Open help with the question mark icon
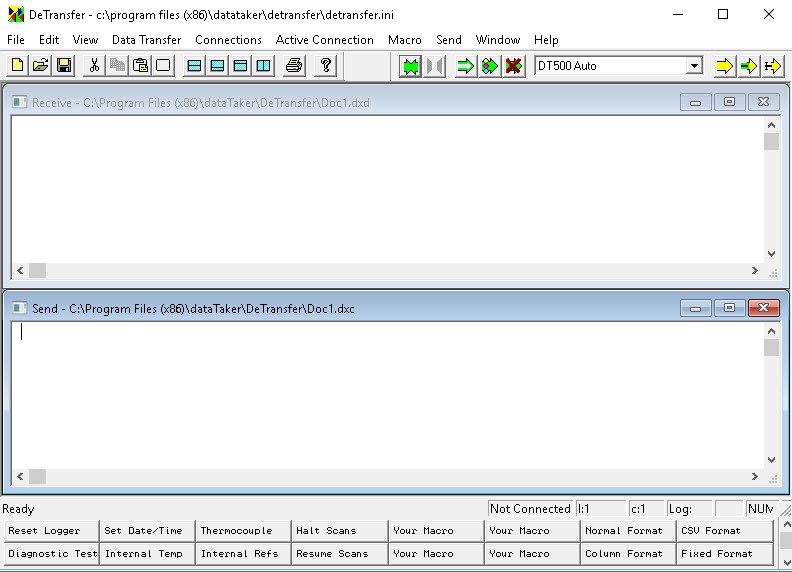 [x=326, y=66]
